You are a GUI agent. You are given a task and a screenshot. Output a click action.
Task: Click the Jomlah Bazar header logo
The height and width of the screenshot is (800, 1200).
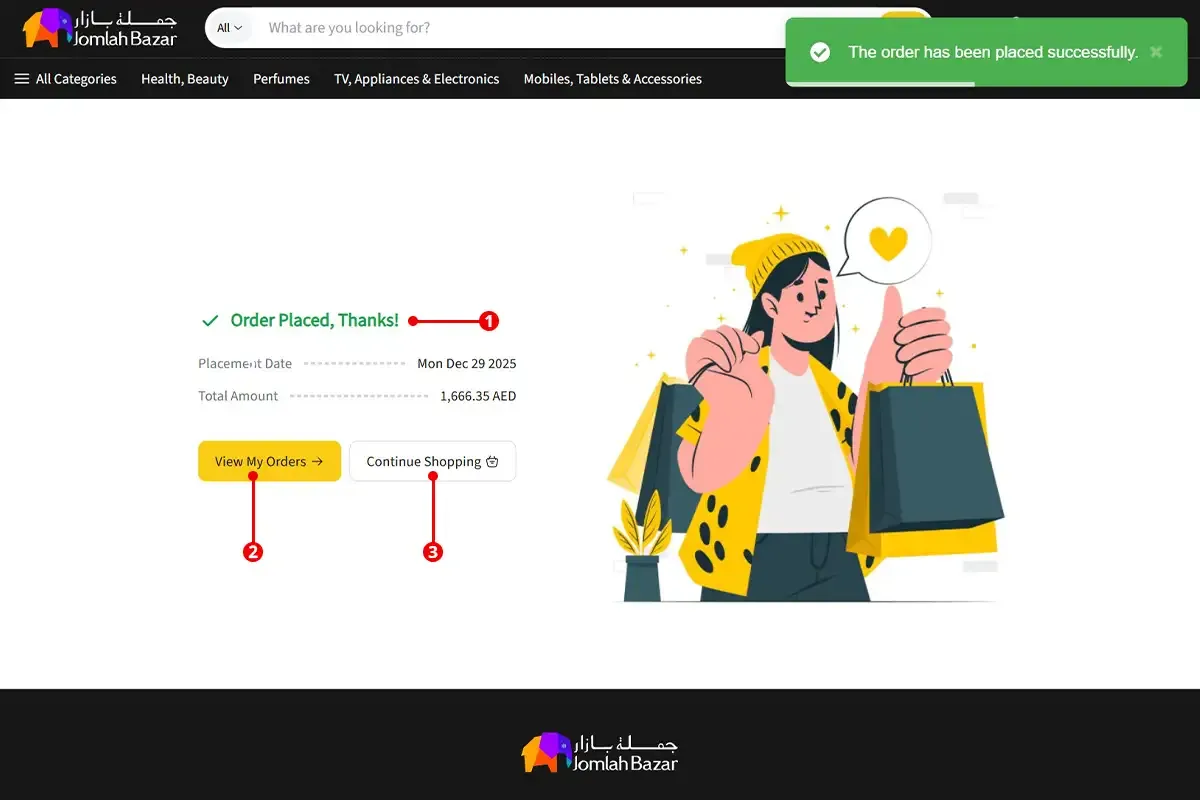coord(100,28)
